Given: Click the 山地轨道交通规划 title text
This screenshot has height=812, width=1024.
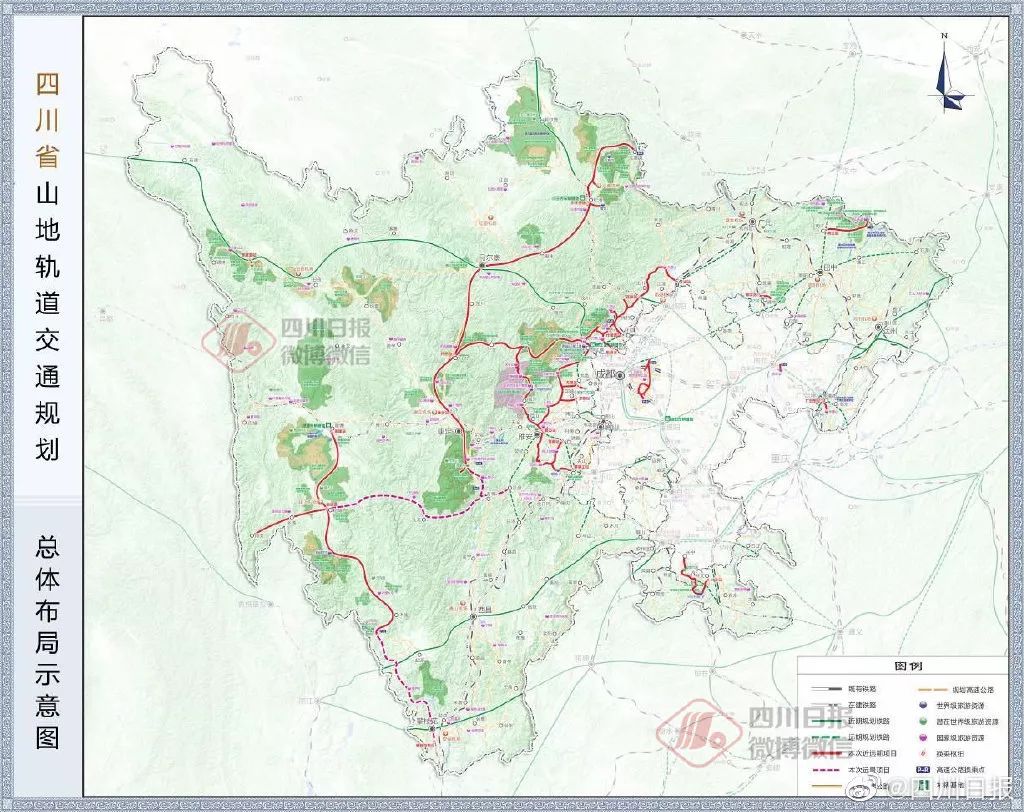Looking at the screenshot, I should tap(48, 323).
